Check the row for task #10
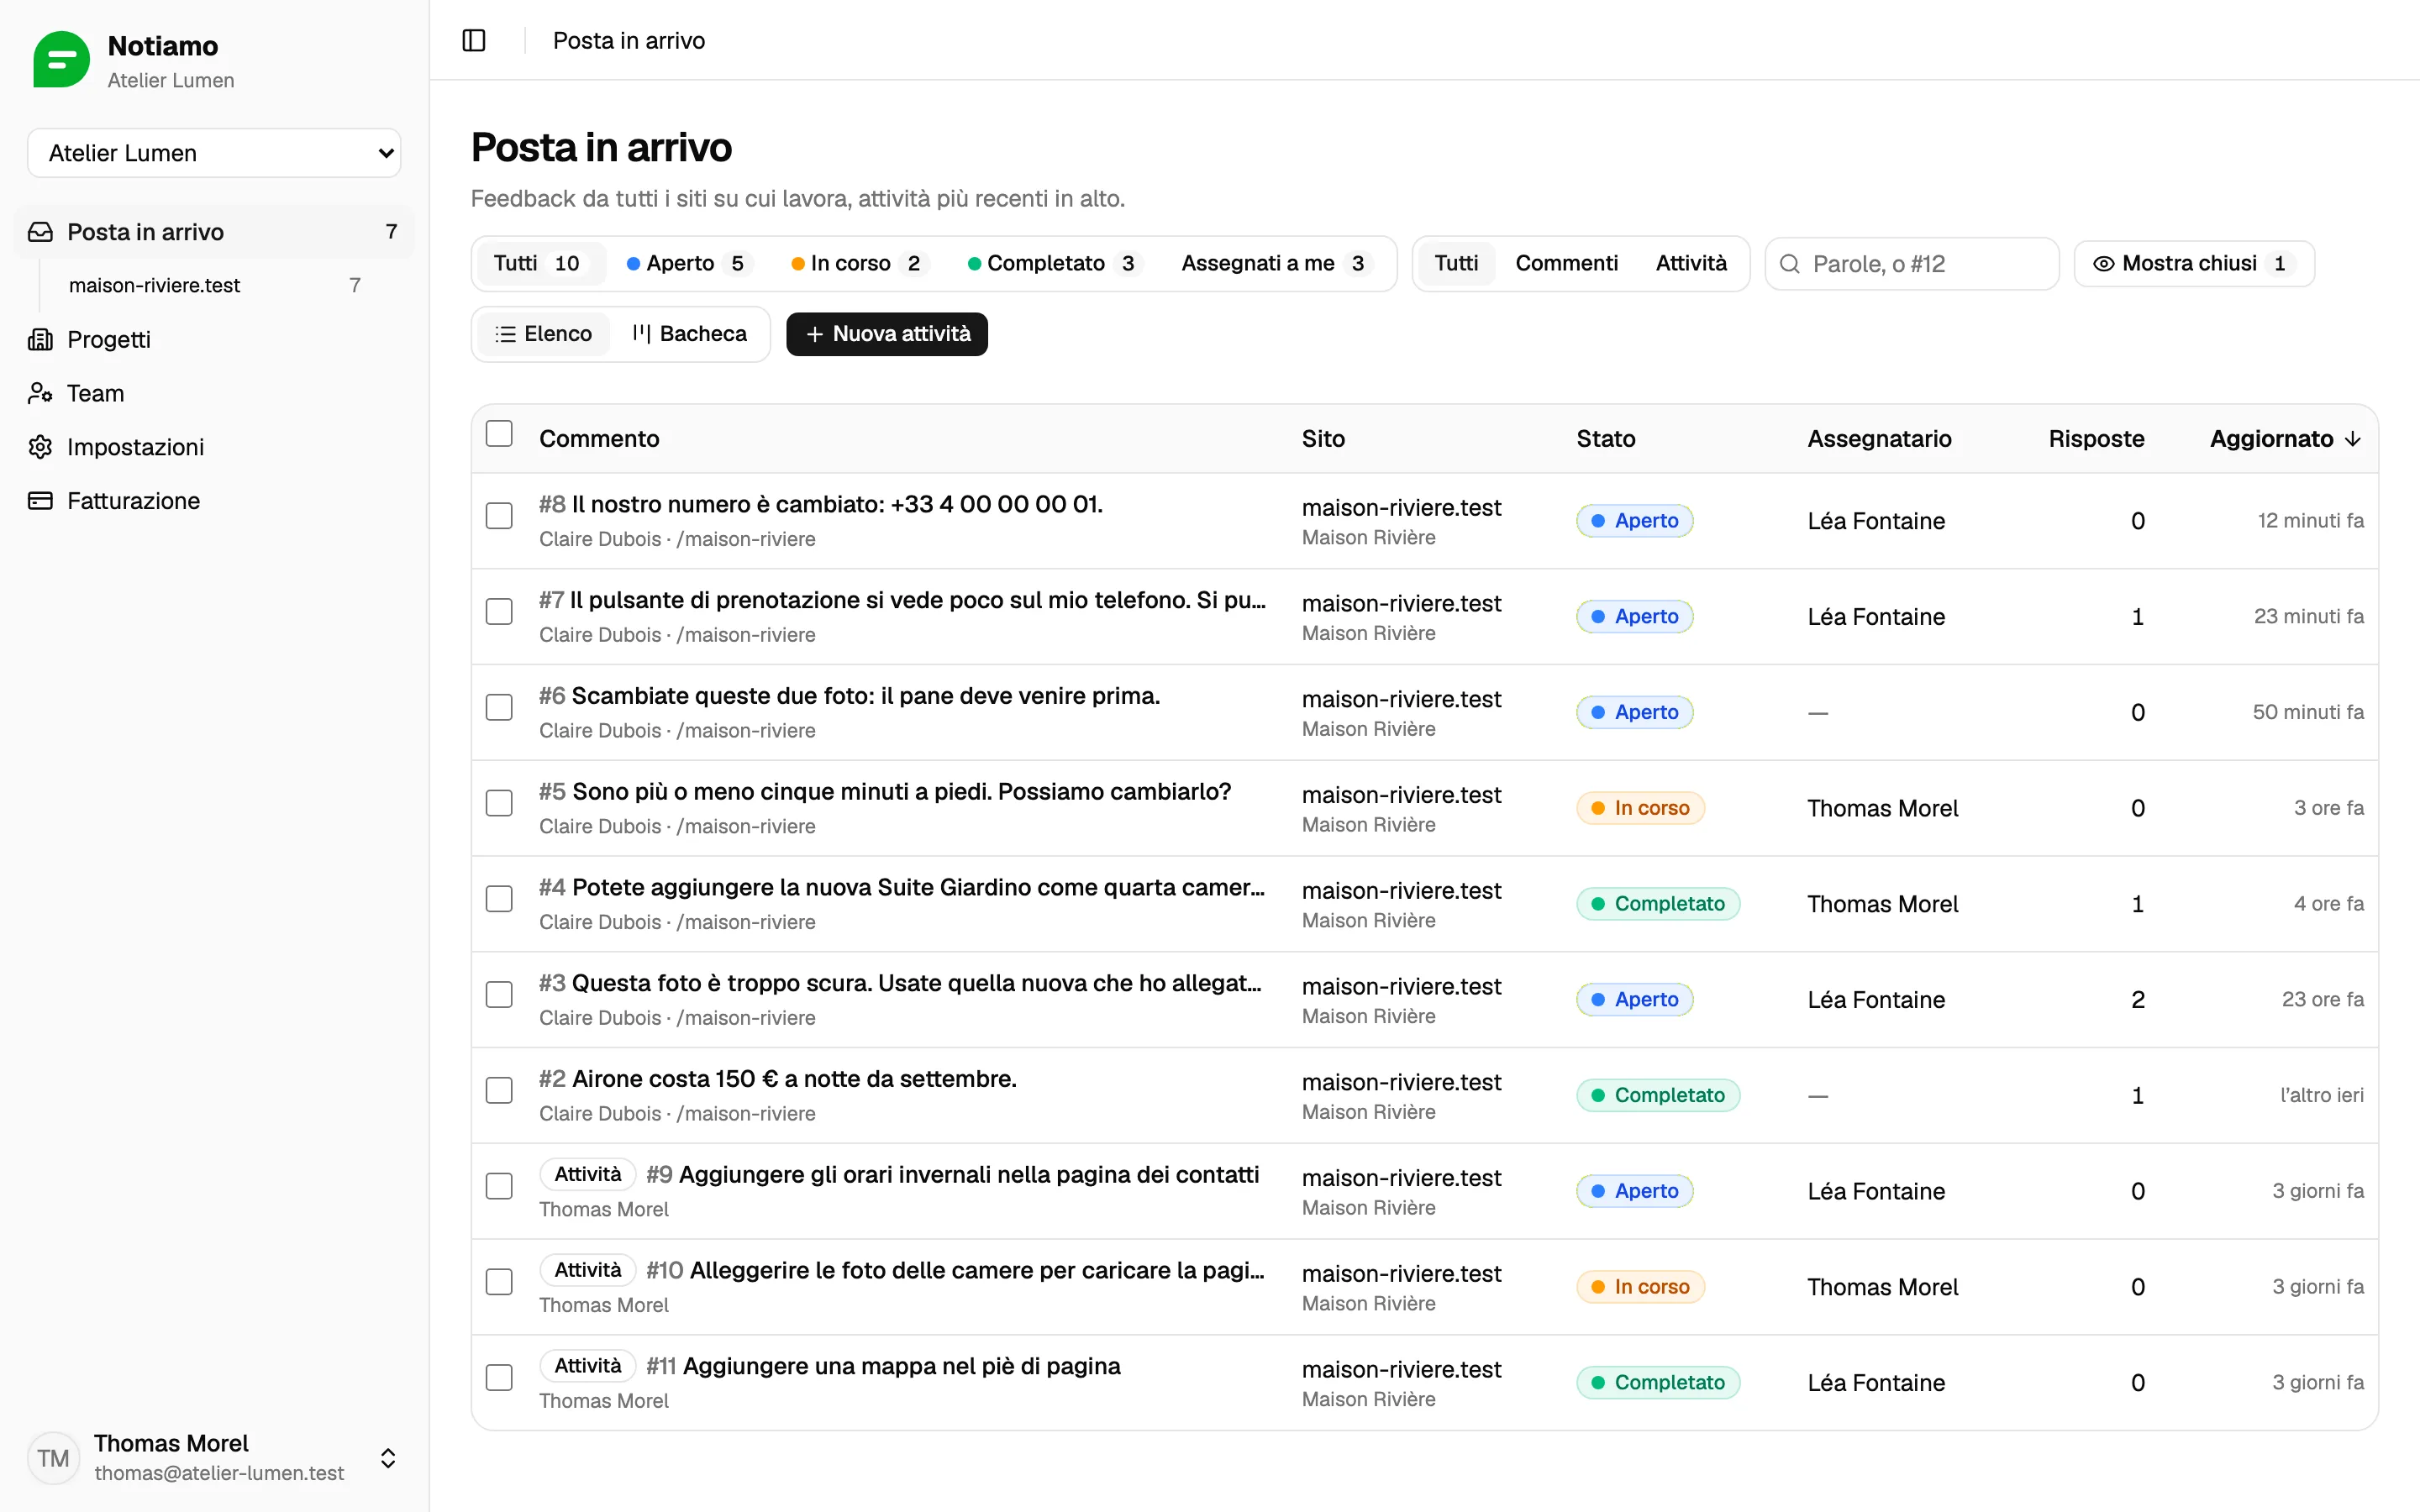This screenshot has height=1512, width=2420. click(499, 1282)
